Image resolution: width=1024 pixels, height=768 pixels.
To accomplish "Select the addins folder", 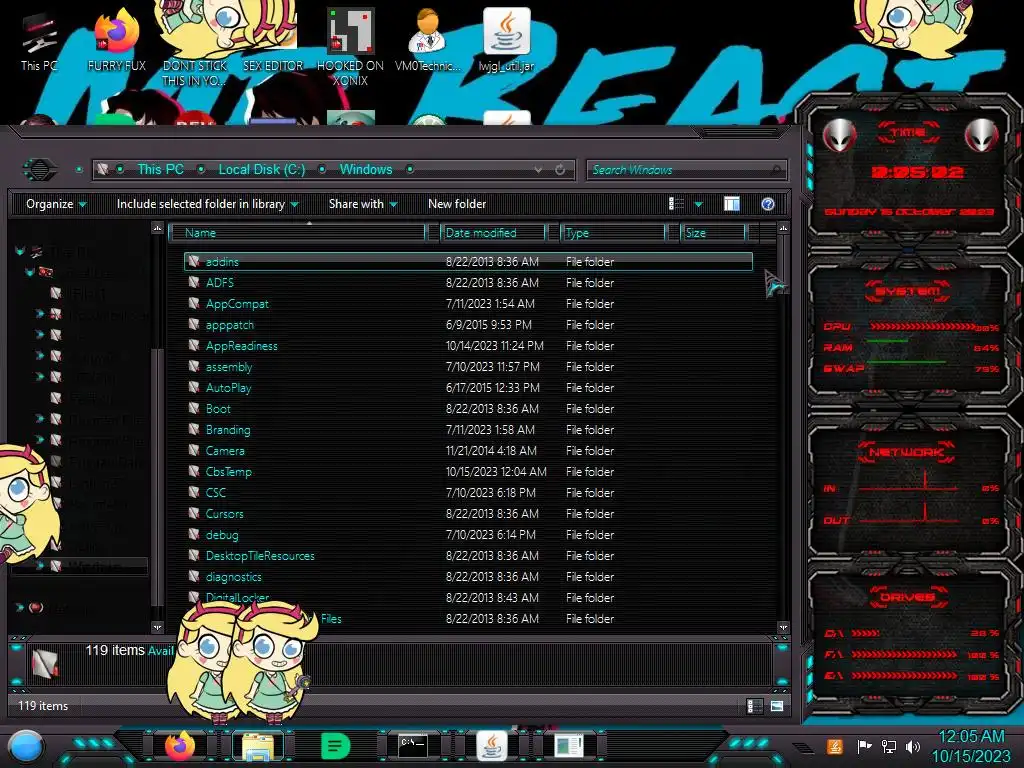I will click(x=468, y=262).
